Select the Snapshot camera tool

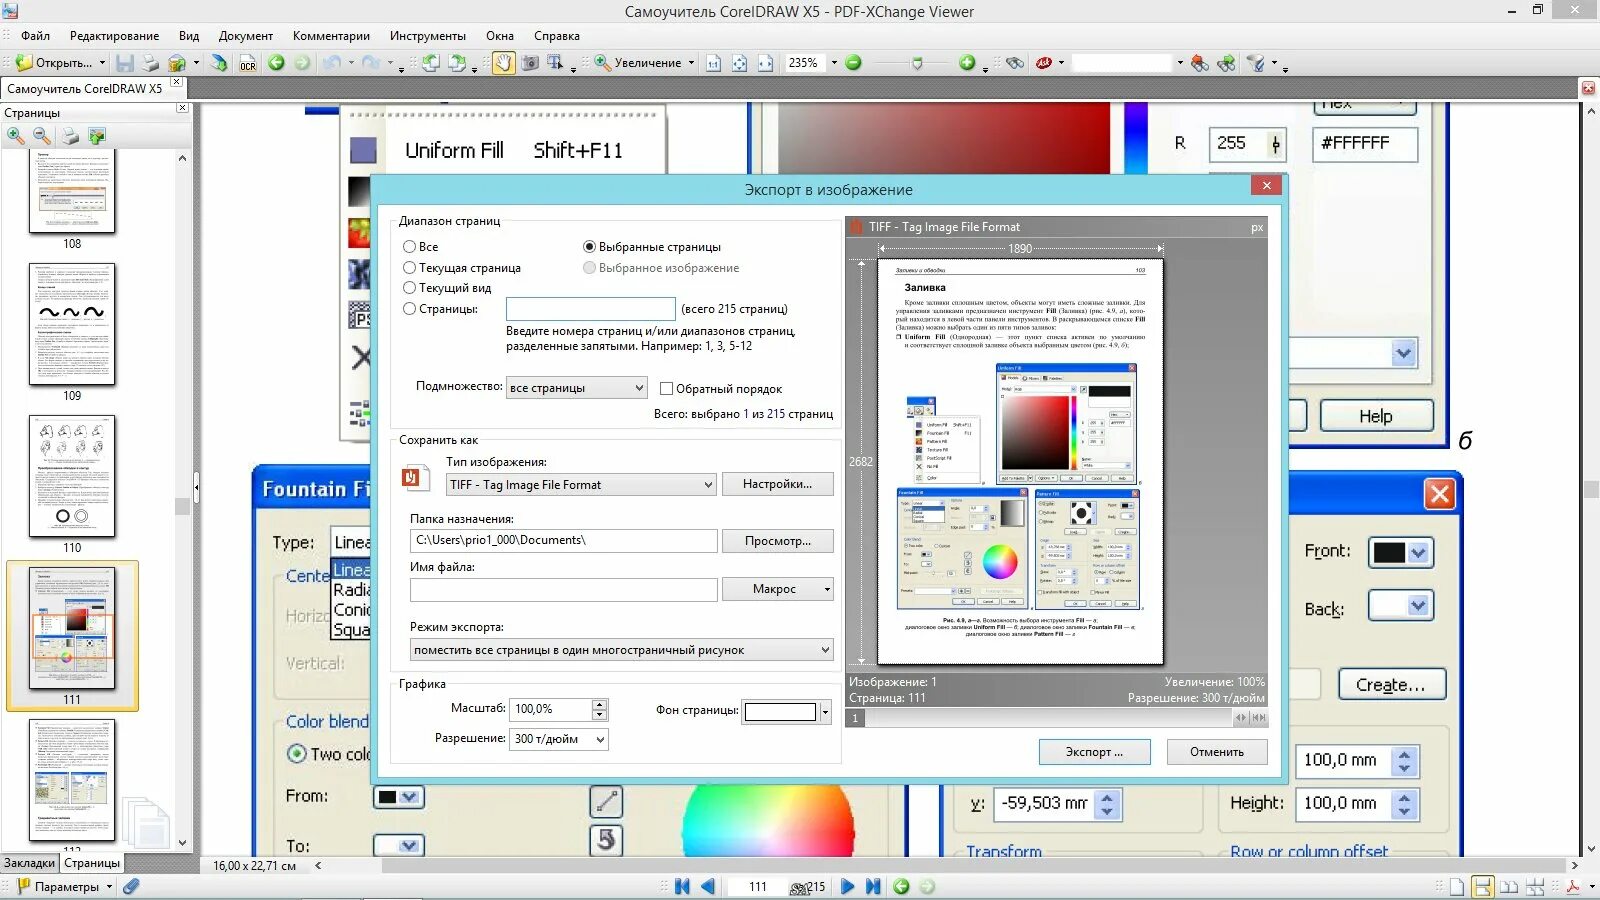(x=530, y=63)
